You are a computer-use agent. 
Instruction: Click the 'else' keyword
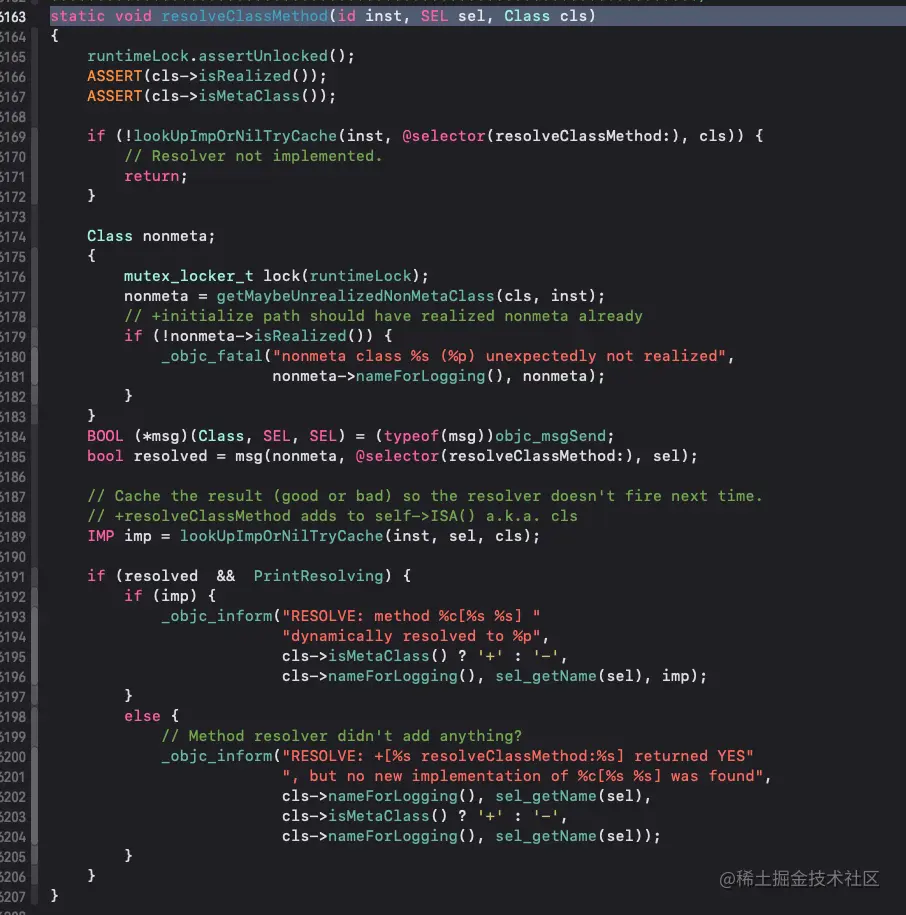[x=142, y=716]
